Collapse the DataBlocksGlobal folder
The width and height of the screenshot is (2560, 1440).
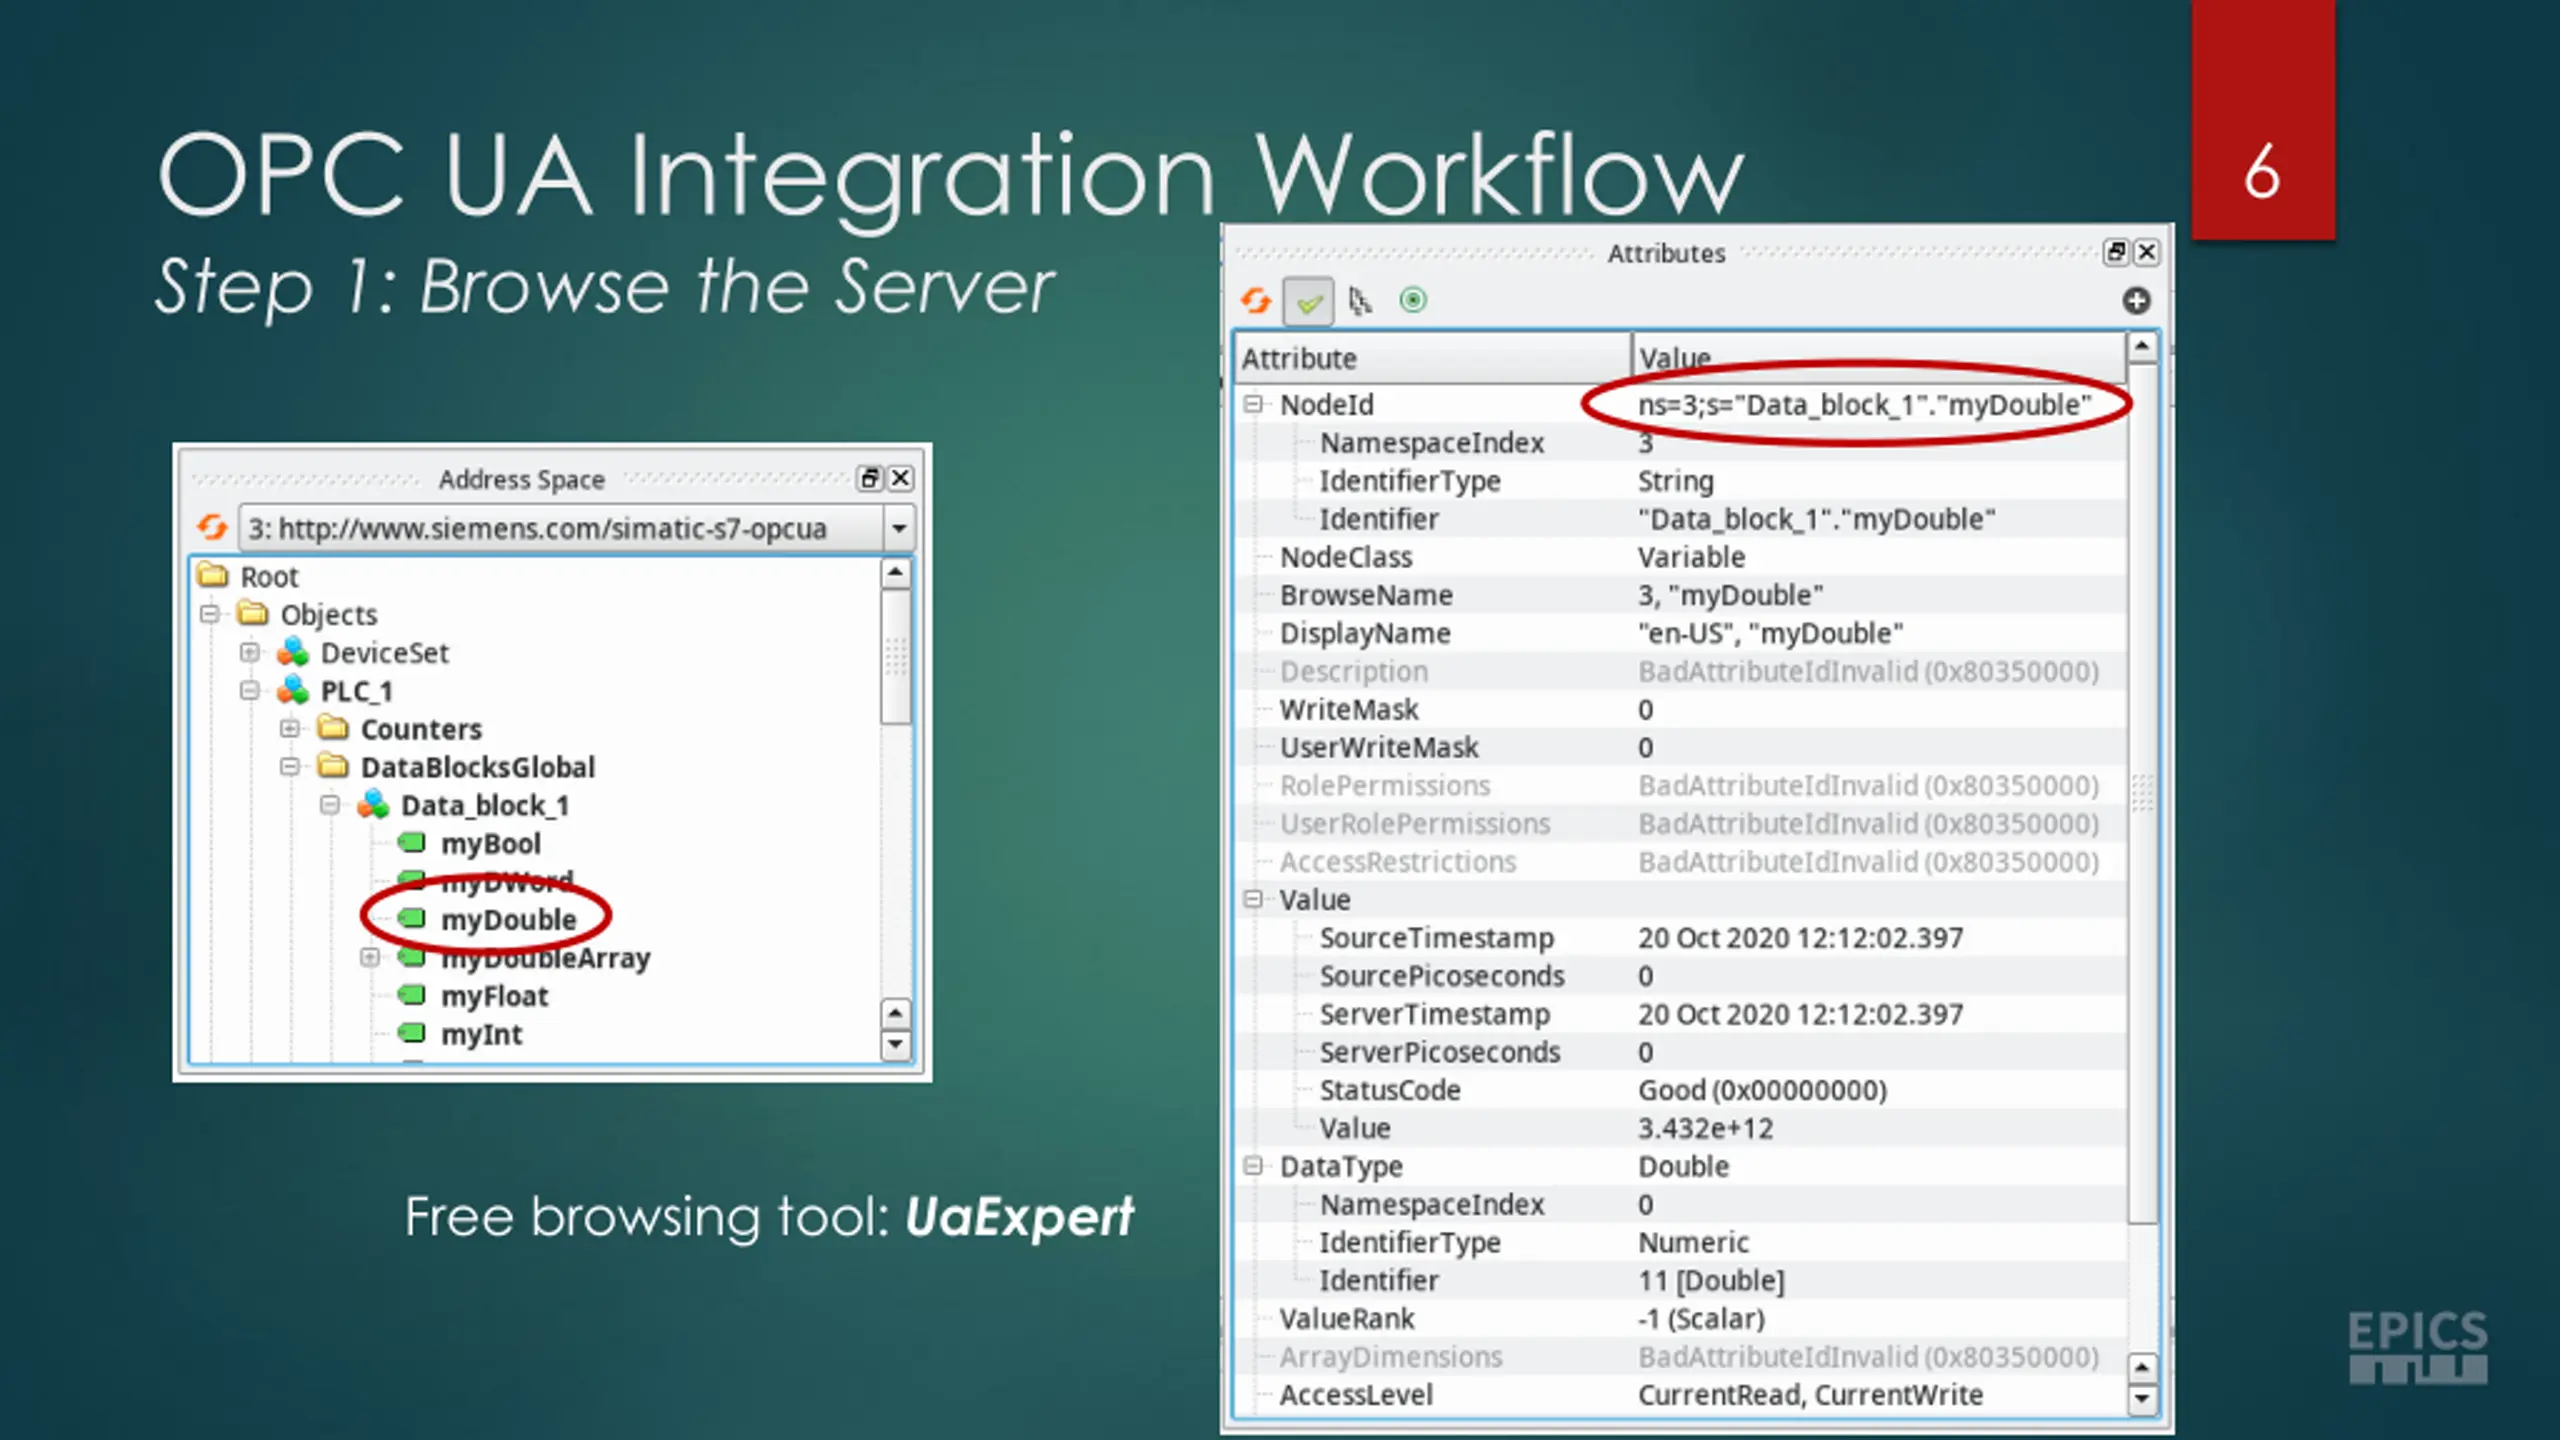coord(290,767)
